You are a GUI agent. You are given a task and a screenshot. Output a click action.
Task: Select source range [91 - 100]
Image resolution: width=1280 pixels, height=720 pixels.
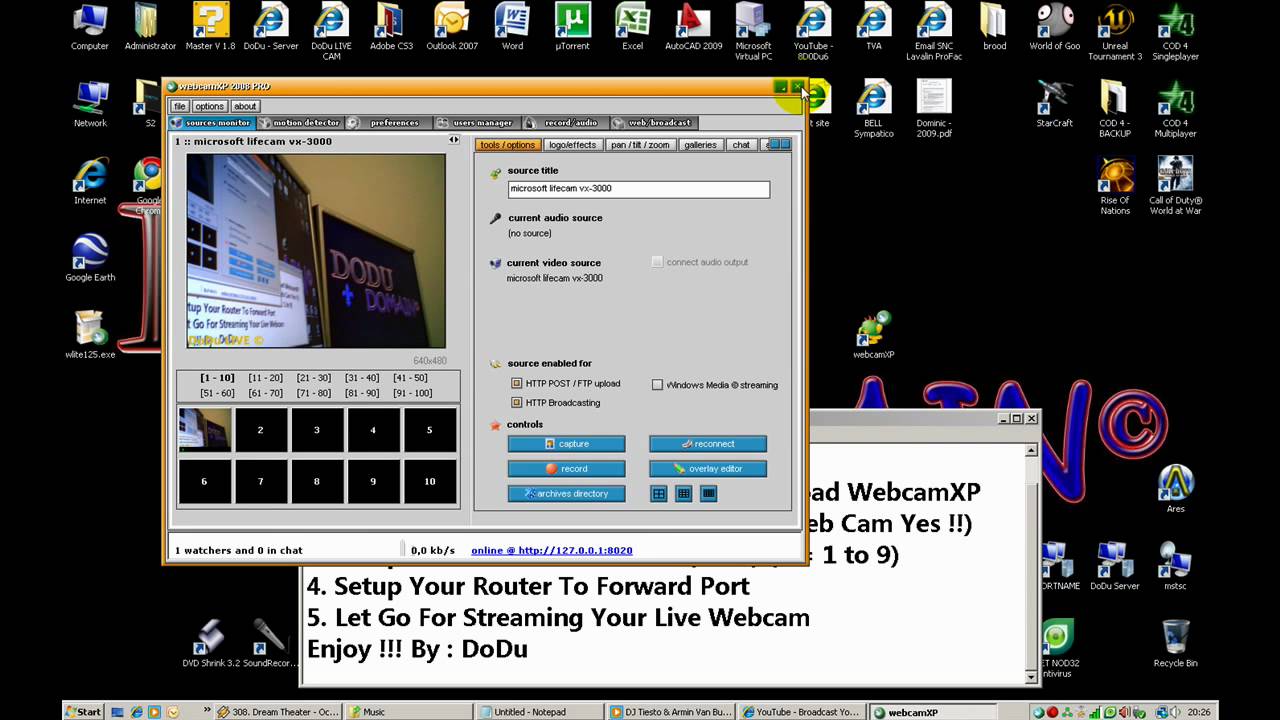tap(412, 394)
